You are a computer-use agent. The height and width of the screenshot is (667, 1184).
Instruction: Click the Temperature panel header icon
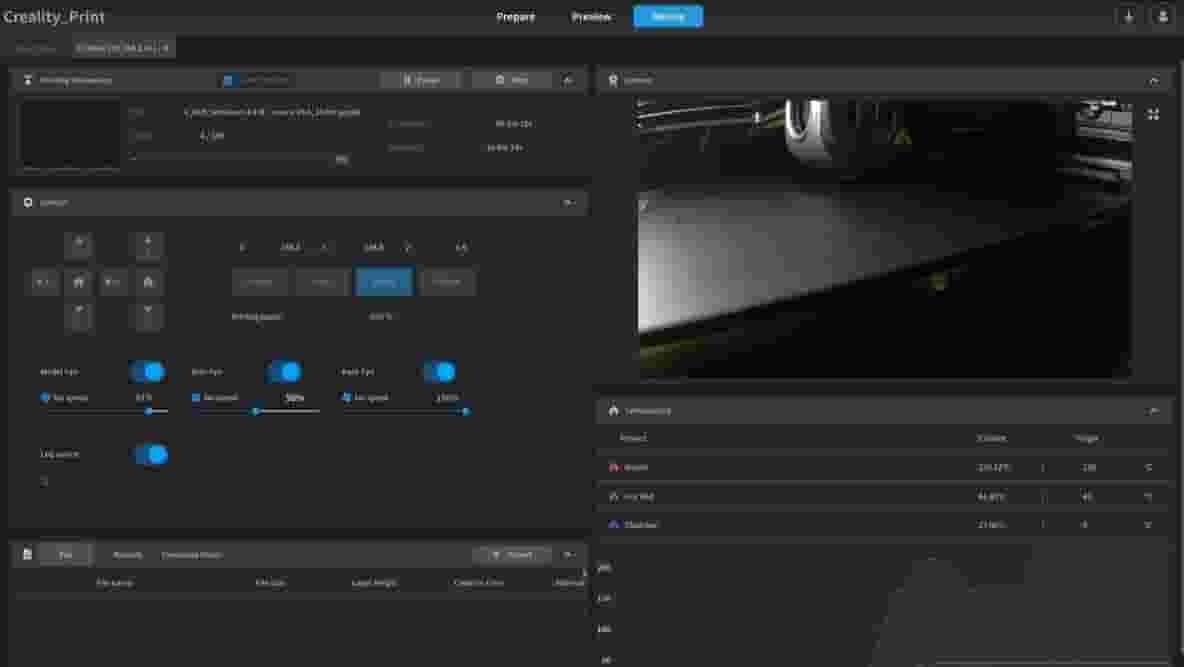coord(613,410)
